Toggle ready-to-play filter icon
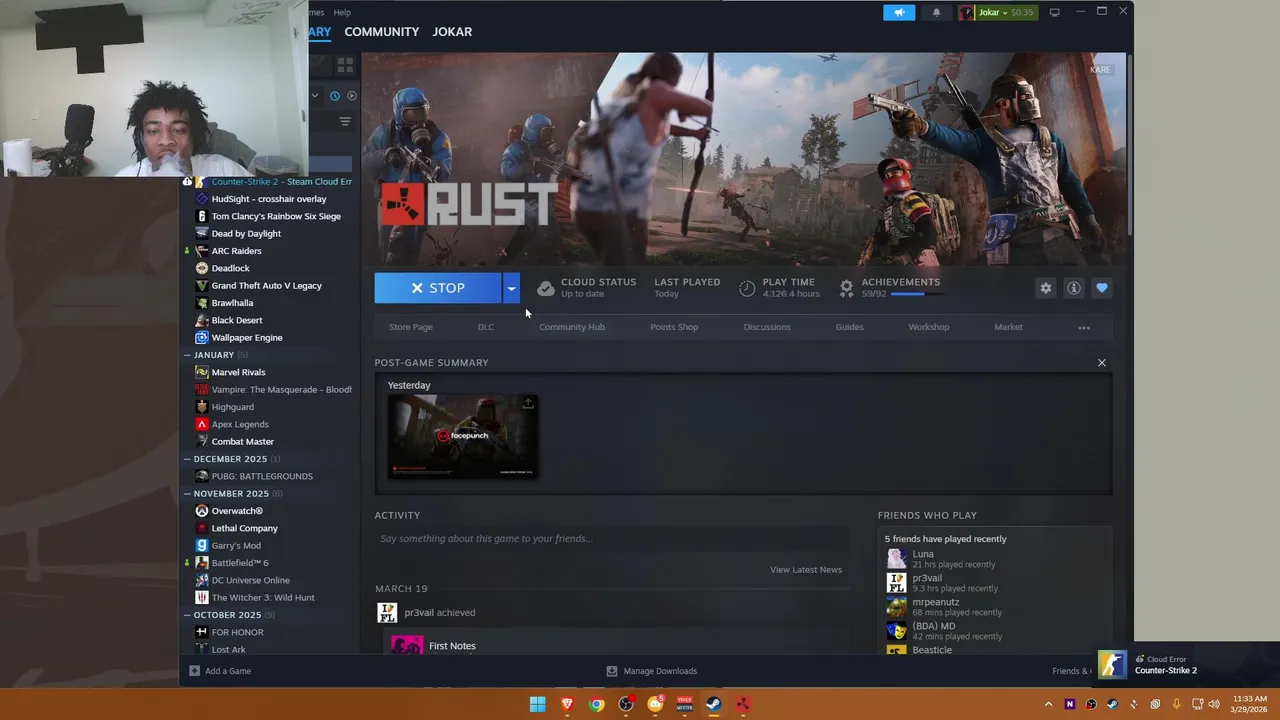The height and width of the screenshot is (720, 1280). coord(351,96)
